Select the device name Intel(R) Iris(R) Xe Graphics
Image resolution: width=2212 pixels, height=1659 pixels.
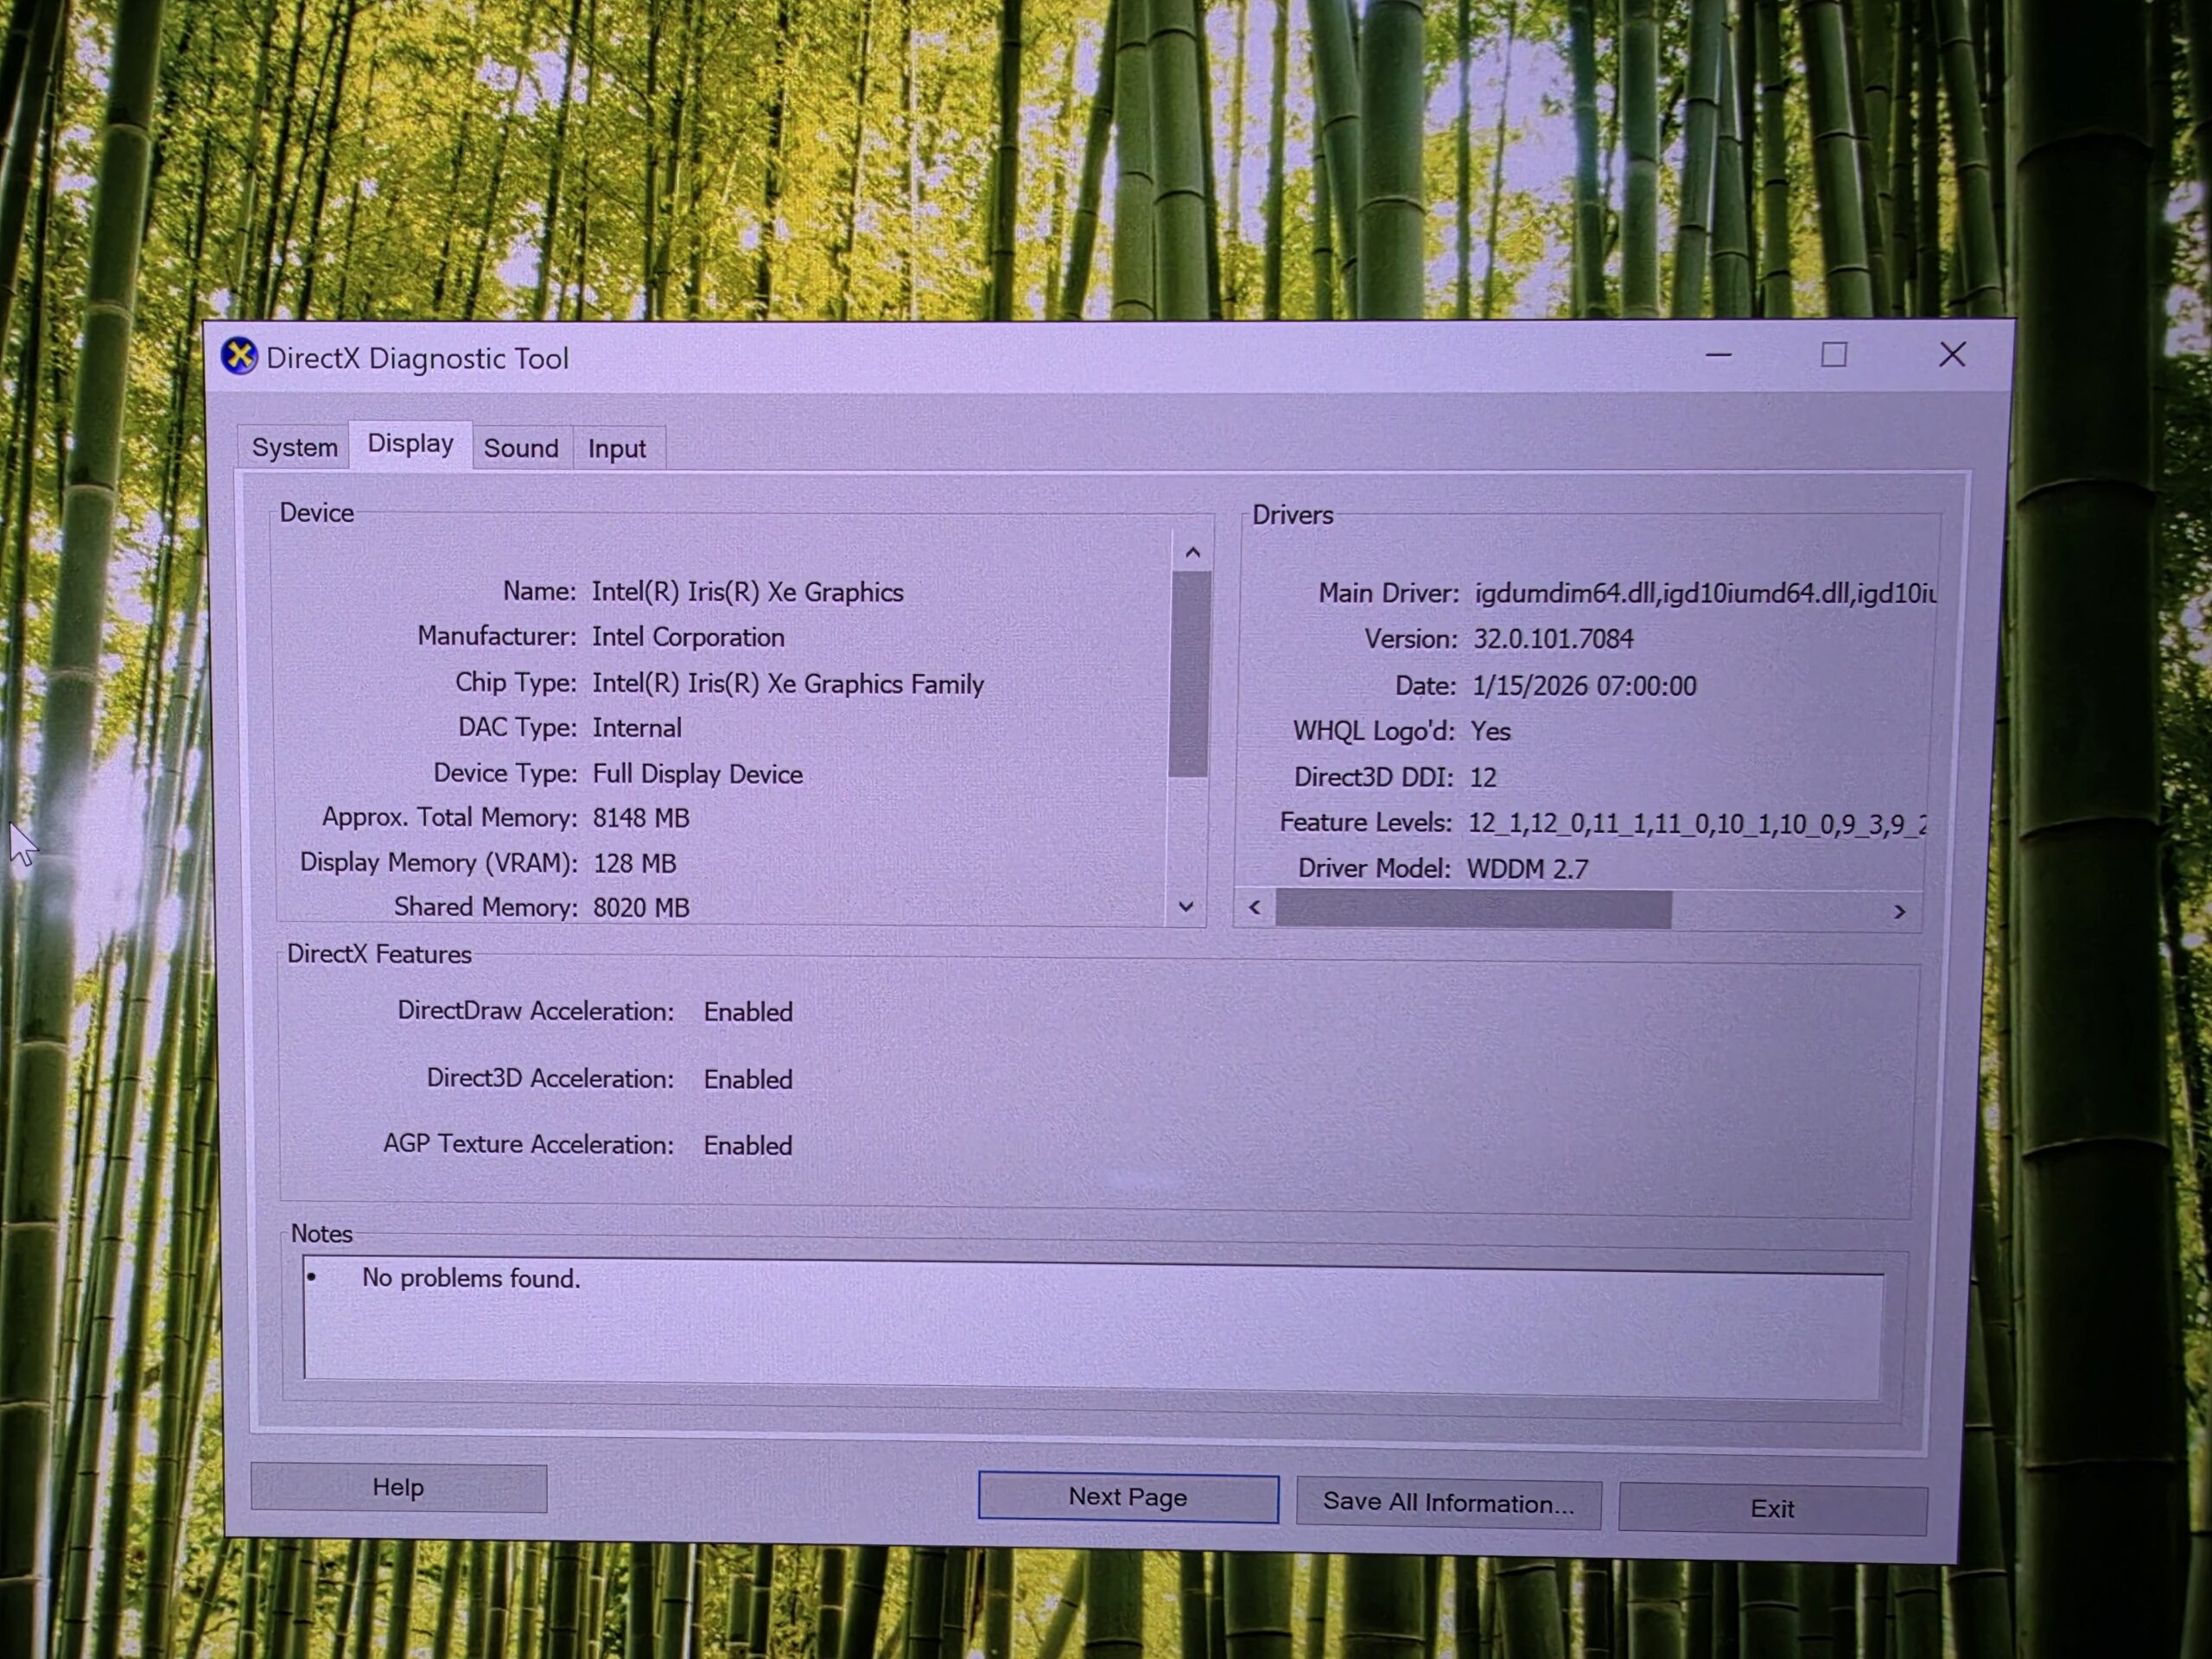(747, 592)
